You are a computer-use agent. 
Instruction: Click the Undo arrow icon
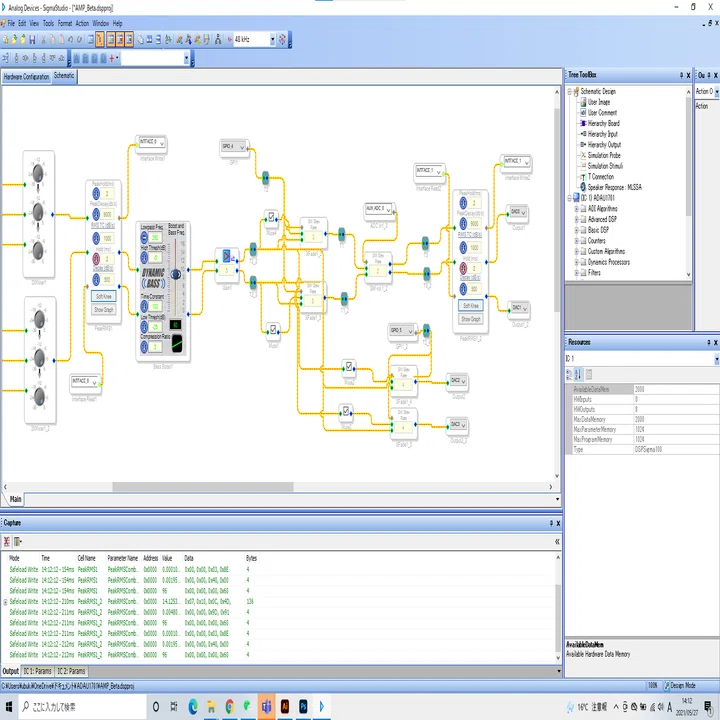[70, 39]
